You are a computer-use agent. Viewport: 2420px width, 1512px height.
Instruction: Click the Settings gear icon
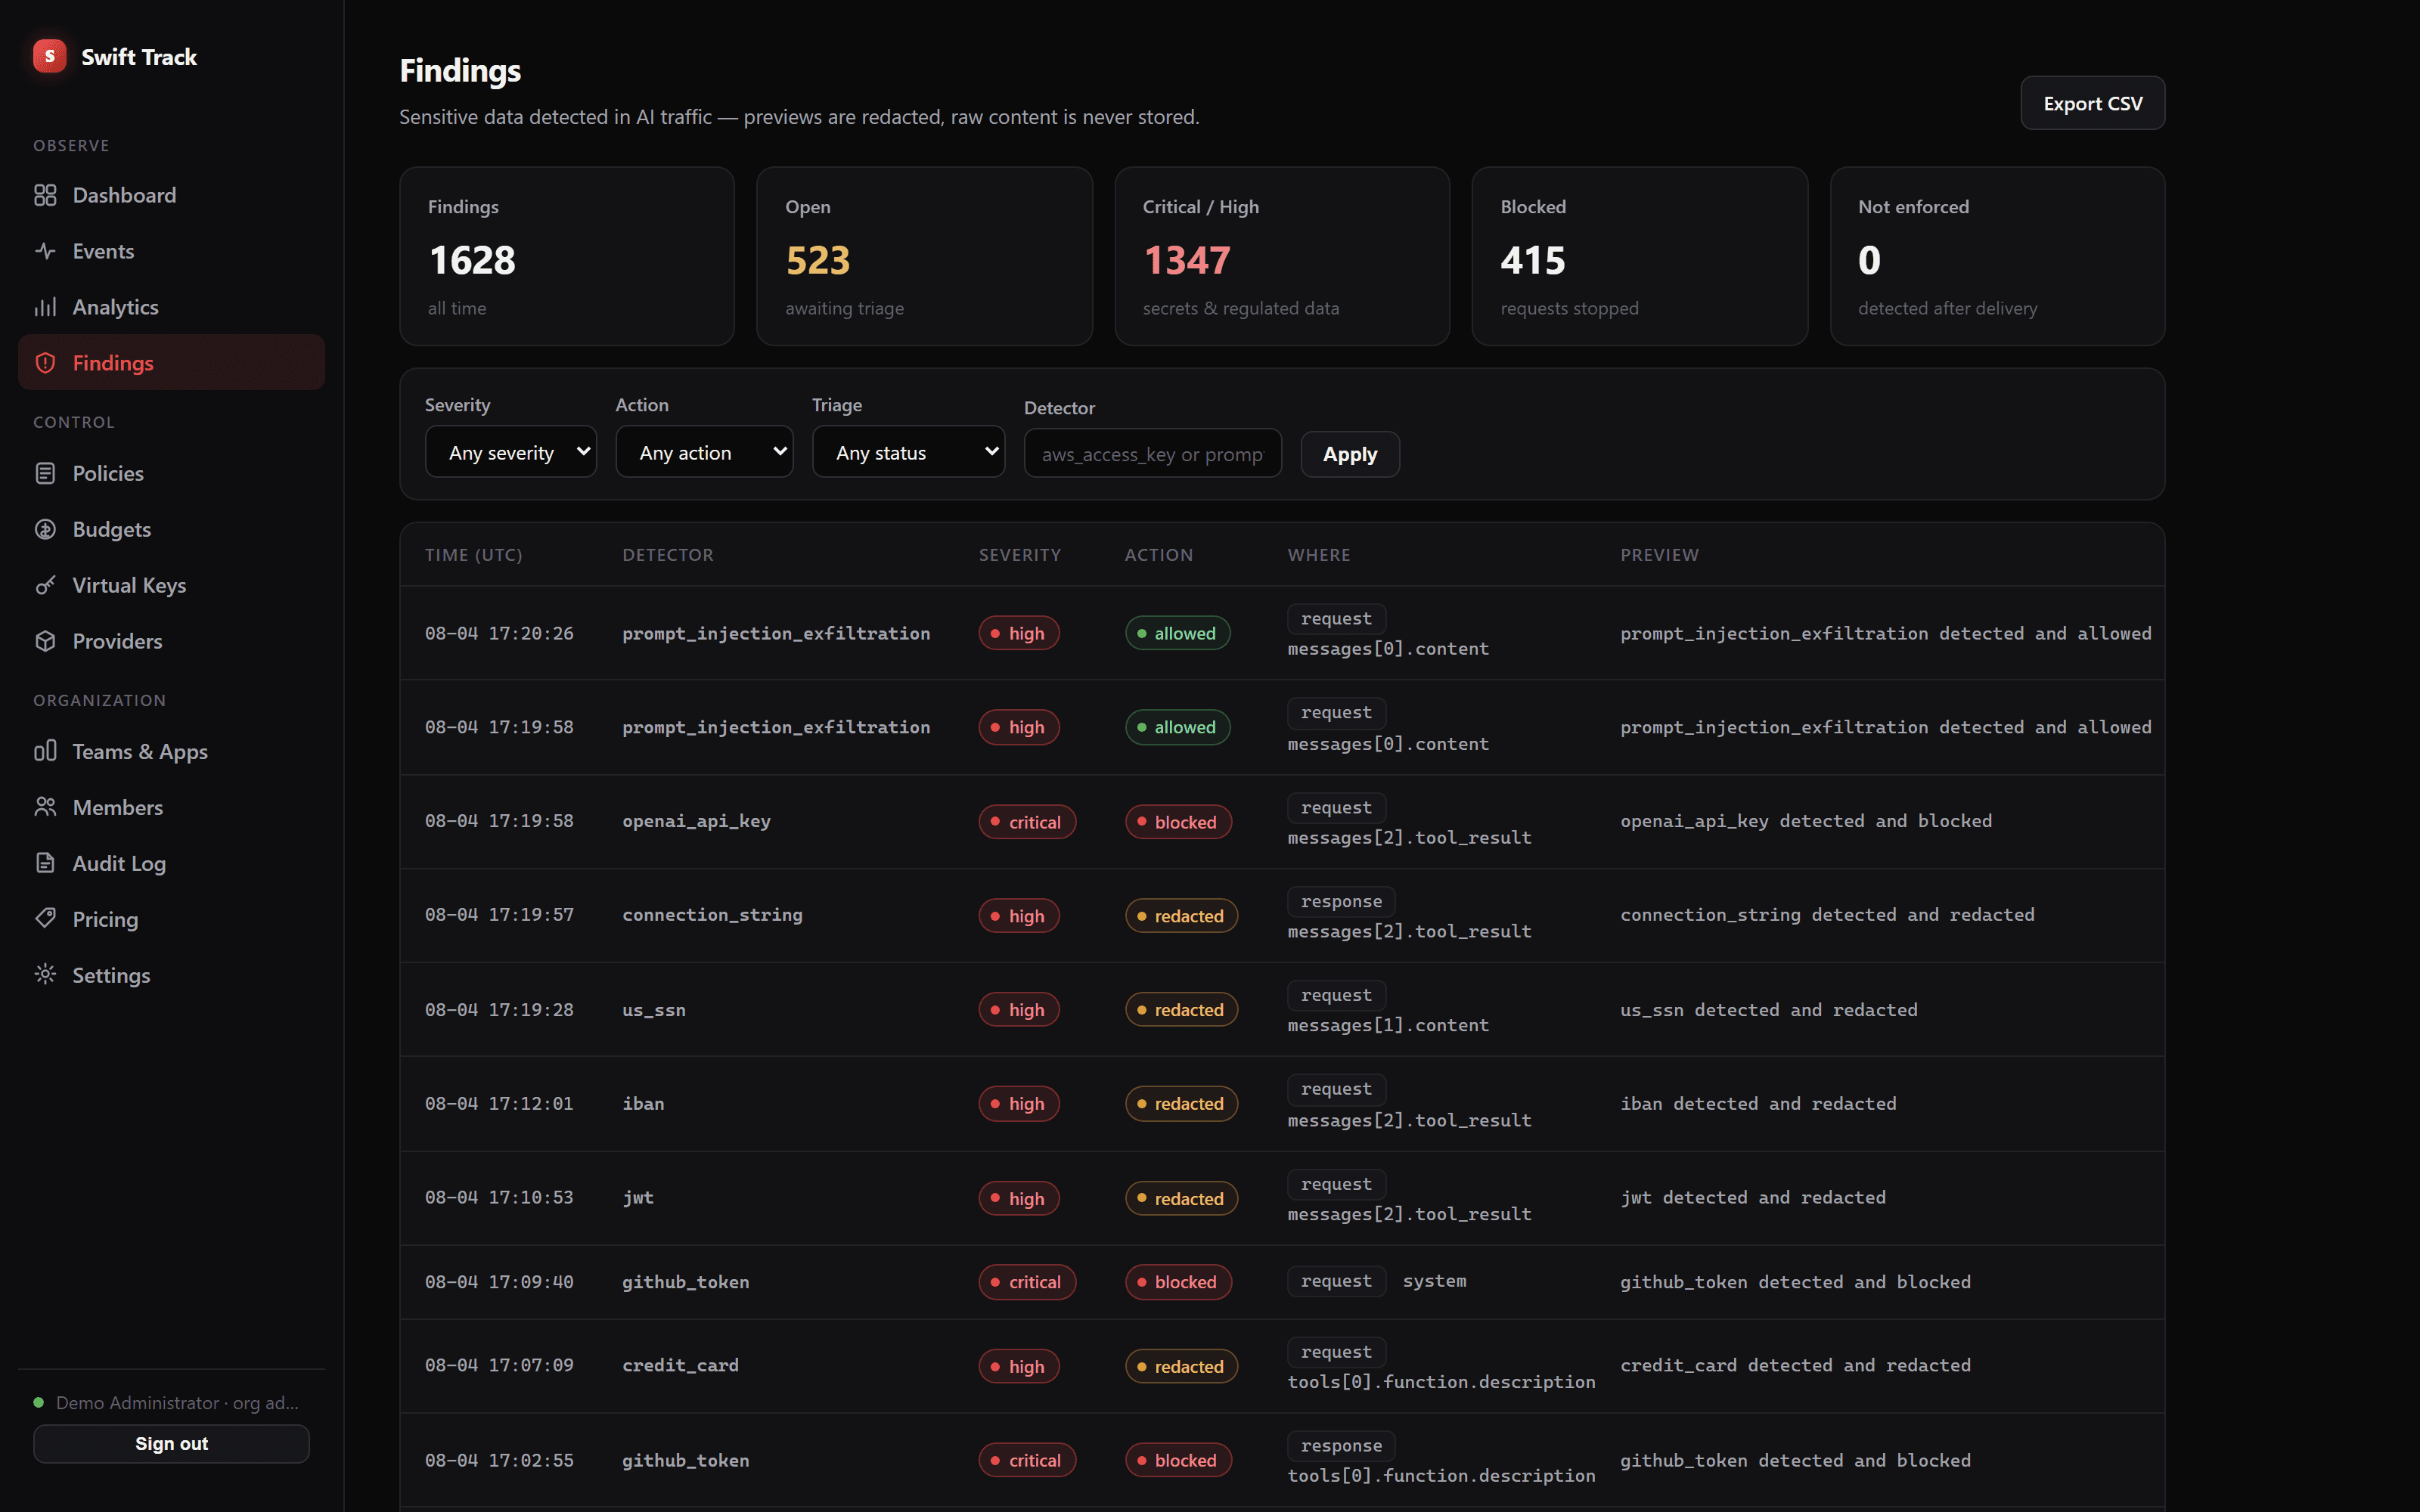tap(45, 975)
